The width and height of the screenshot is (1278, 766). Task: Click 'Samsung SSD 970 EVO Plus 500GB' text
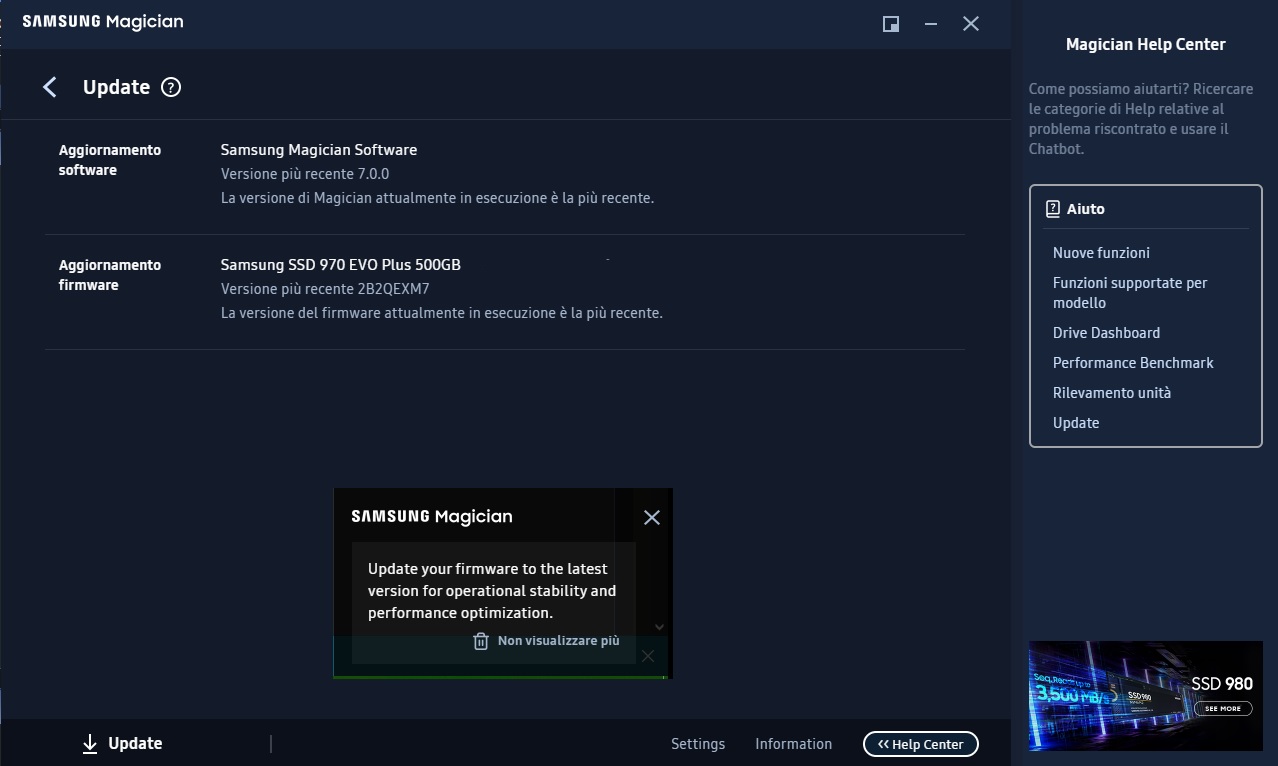coord(341,265)
